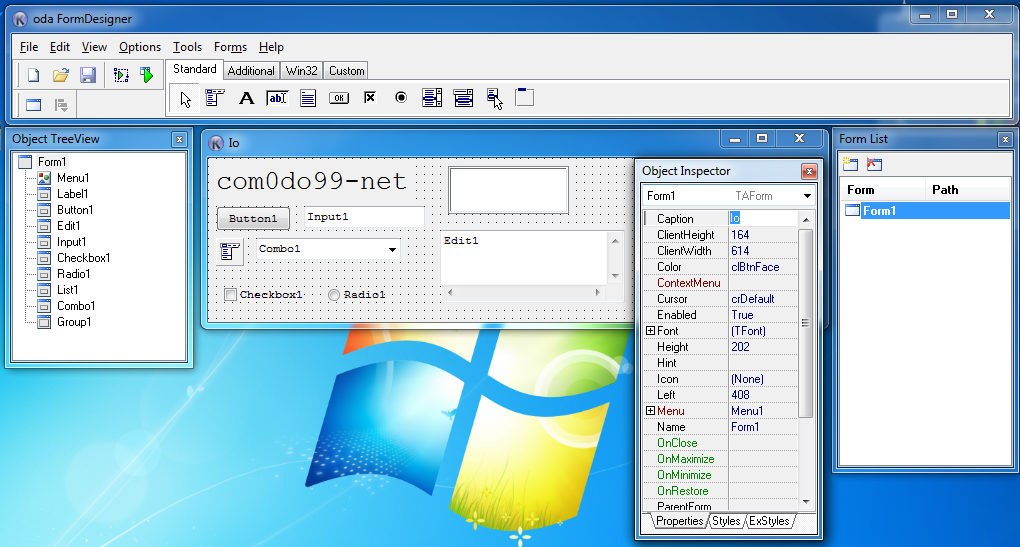
Task: Select the Memo component with lined page icon
Action: (x=308, y=98)
